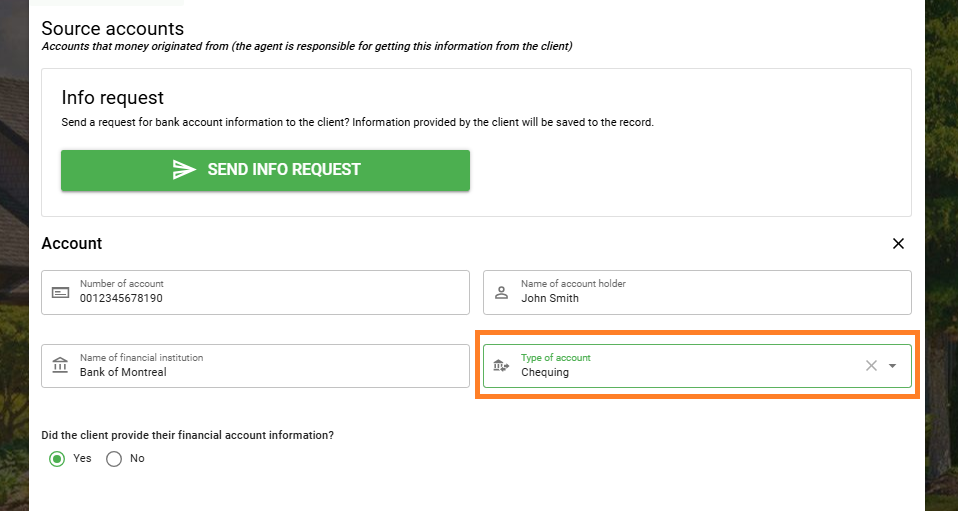Click the Info request heading
This screenshot has width=958, height=511.
tap(112, 98)
